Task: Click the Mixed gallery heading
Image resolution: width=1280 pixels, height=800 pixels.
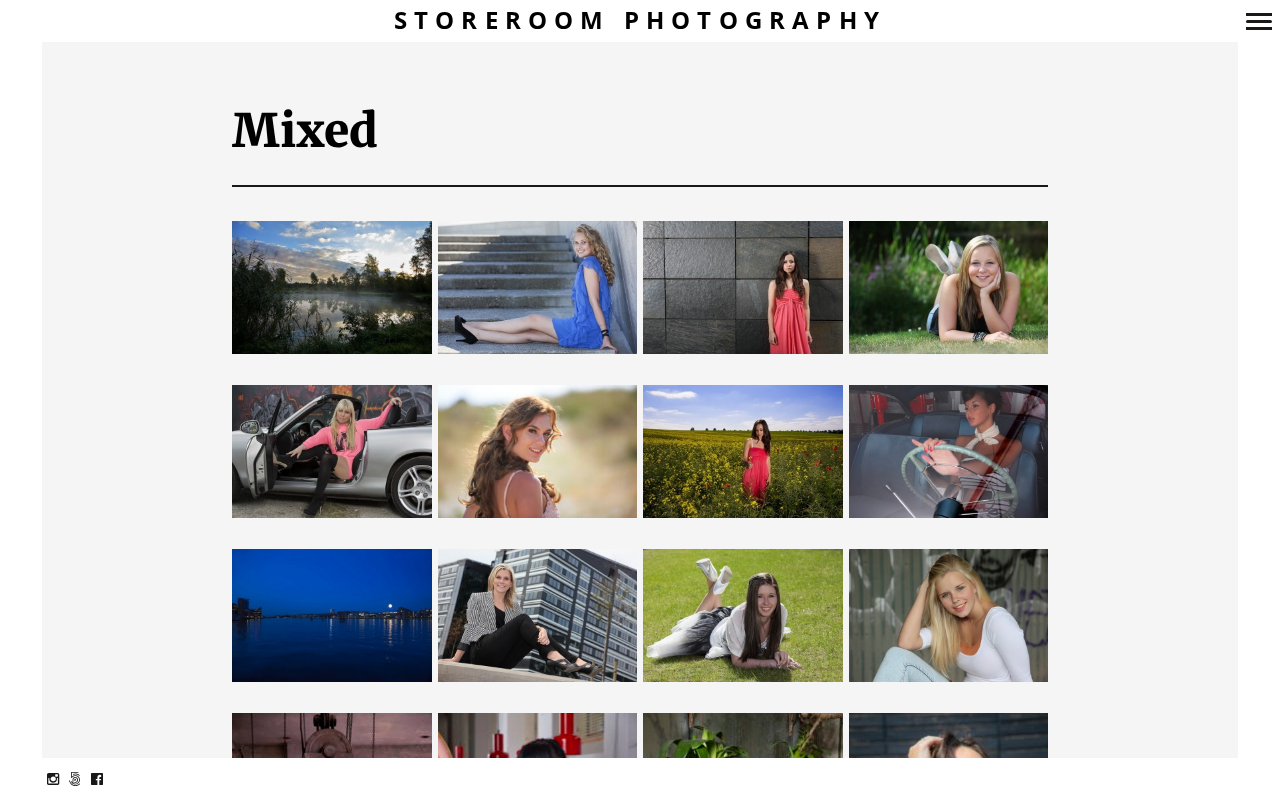Action: [305, 131]
